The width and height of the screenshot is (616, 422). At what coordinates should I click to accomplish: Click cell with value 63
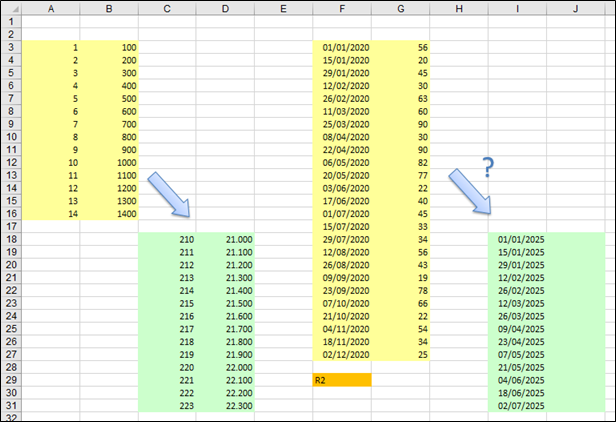tap(400, 98)
